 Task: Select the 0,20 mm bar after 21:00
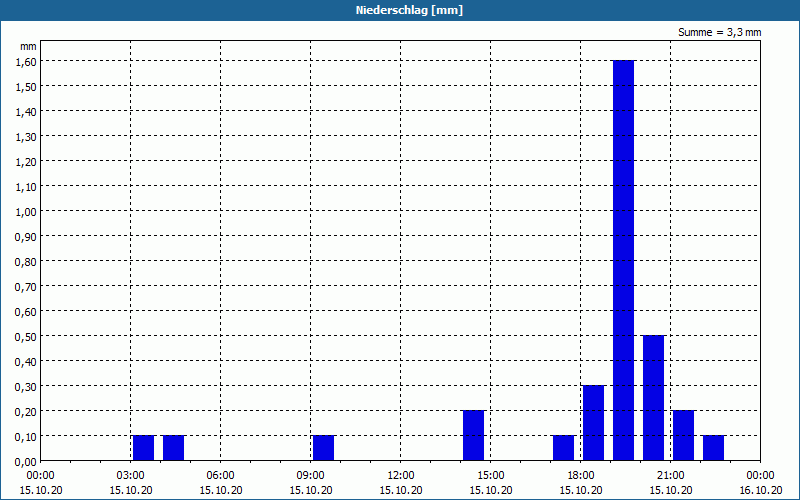click(684, 435)
